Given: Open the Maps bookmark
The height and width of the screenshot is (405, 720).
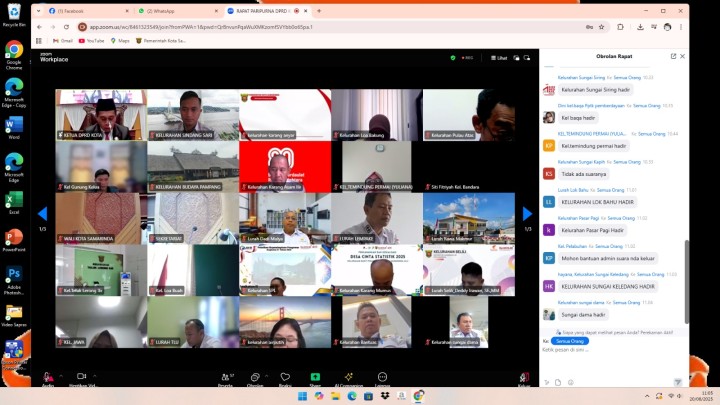Looking at the screenshot, I should (120, 41).
